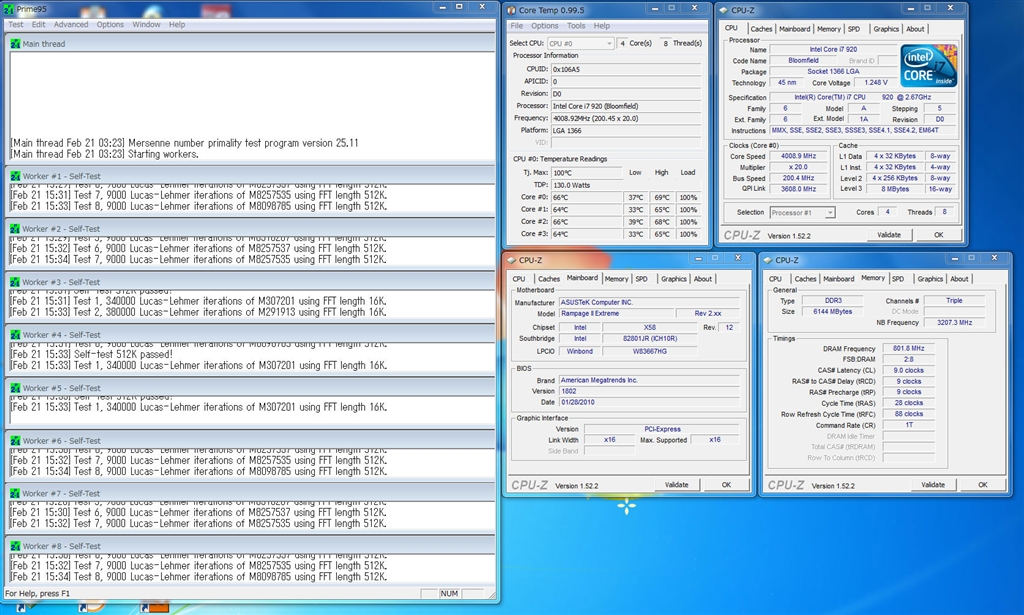The height and width of the screenshot is (615, 1024).
Task: Select Caches tab in CPU-Z Memory window
Action: (805, 279)
